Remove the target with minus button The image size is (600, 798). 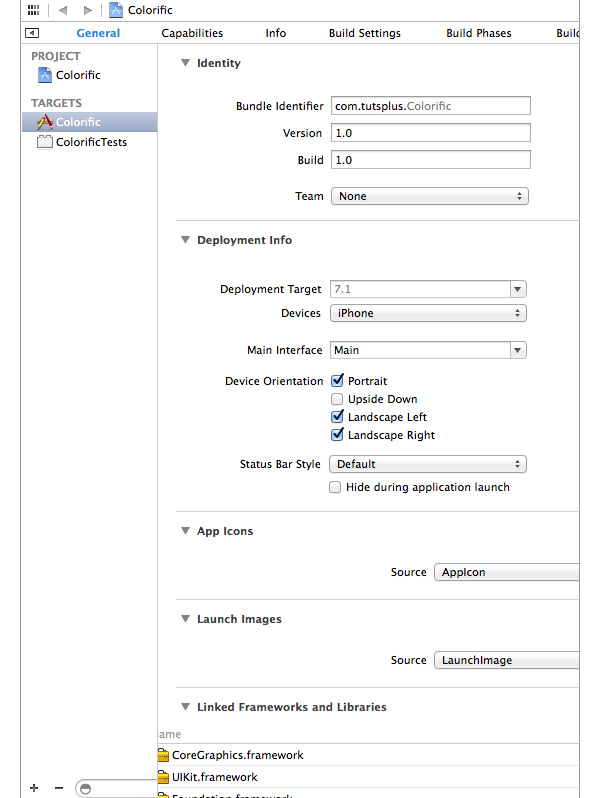point(59,788)
